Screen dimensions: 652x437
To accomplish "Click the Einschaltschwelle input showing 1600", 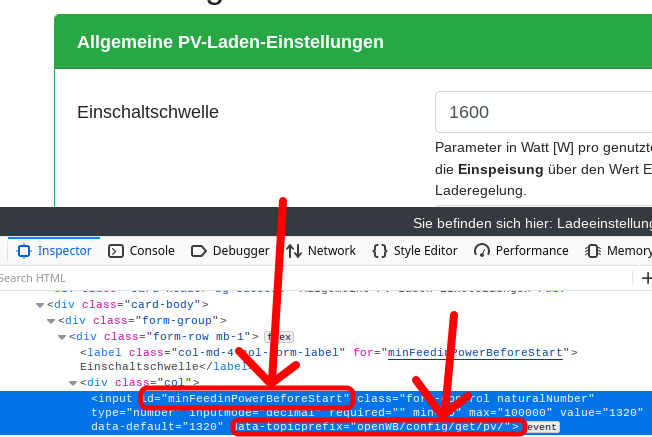I will click(x=543, y=112).
